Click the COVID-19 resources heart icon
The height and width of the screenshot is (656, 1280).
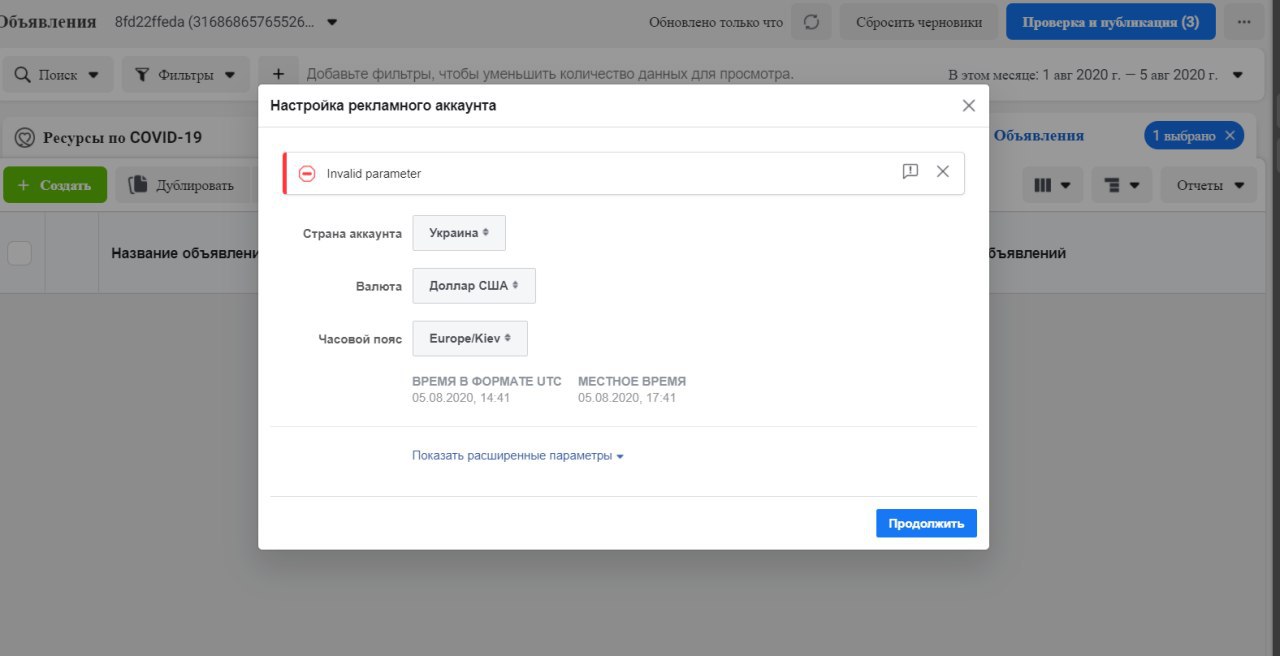click(x=25, y=137)
